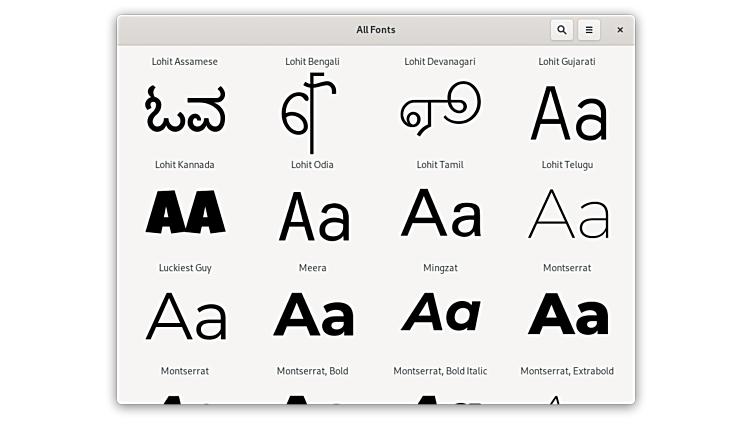Open the hamburger menu in header
The width and height of the screenshot is (752, 423).
coord(589,30)
